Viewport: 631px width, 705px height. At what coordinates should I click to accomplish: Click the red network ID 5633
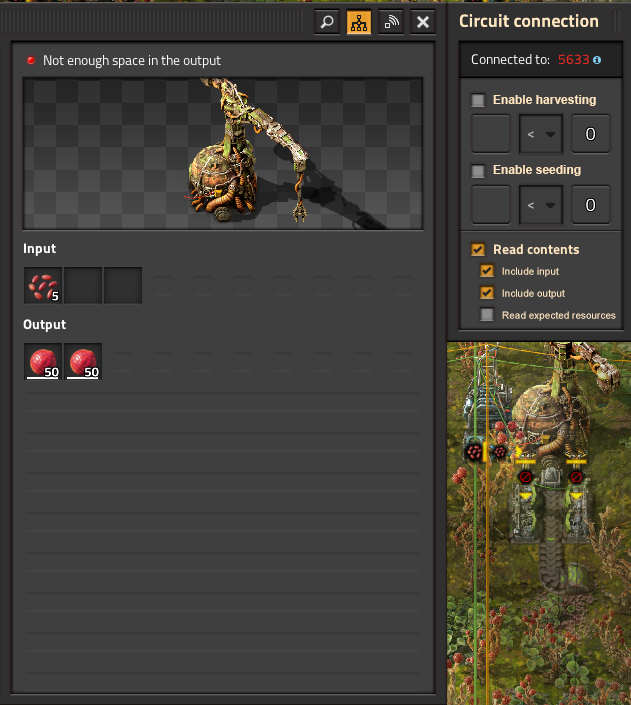(x=573, y=60)
